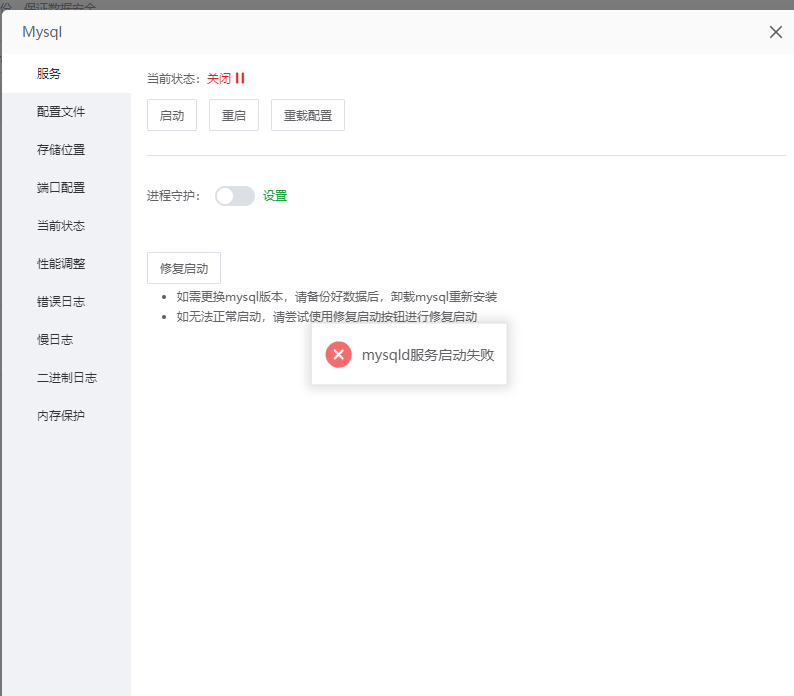Click the red pause status icon
Image resolution: width=794 pixels, height=696 pixels.
click(x=240, y=78)
